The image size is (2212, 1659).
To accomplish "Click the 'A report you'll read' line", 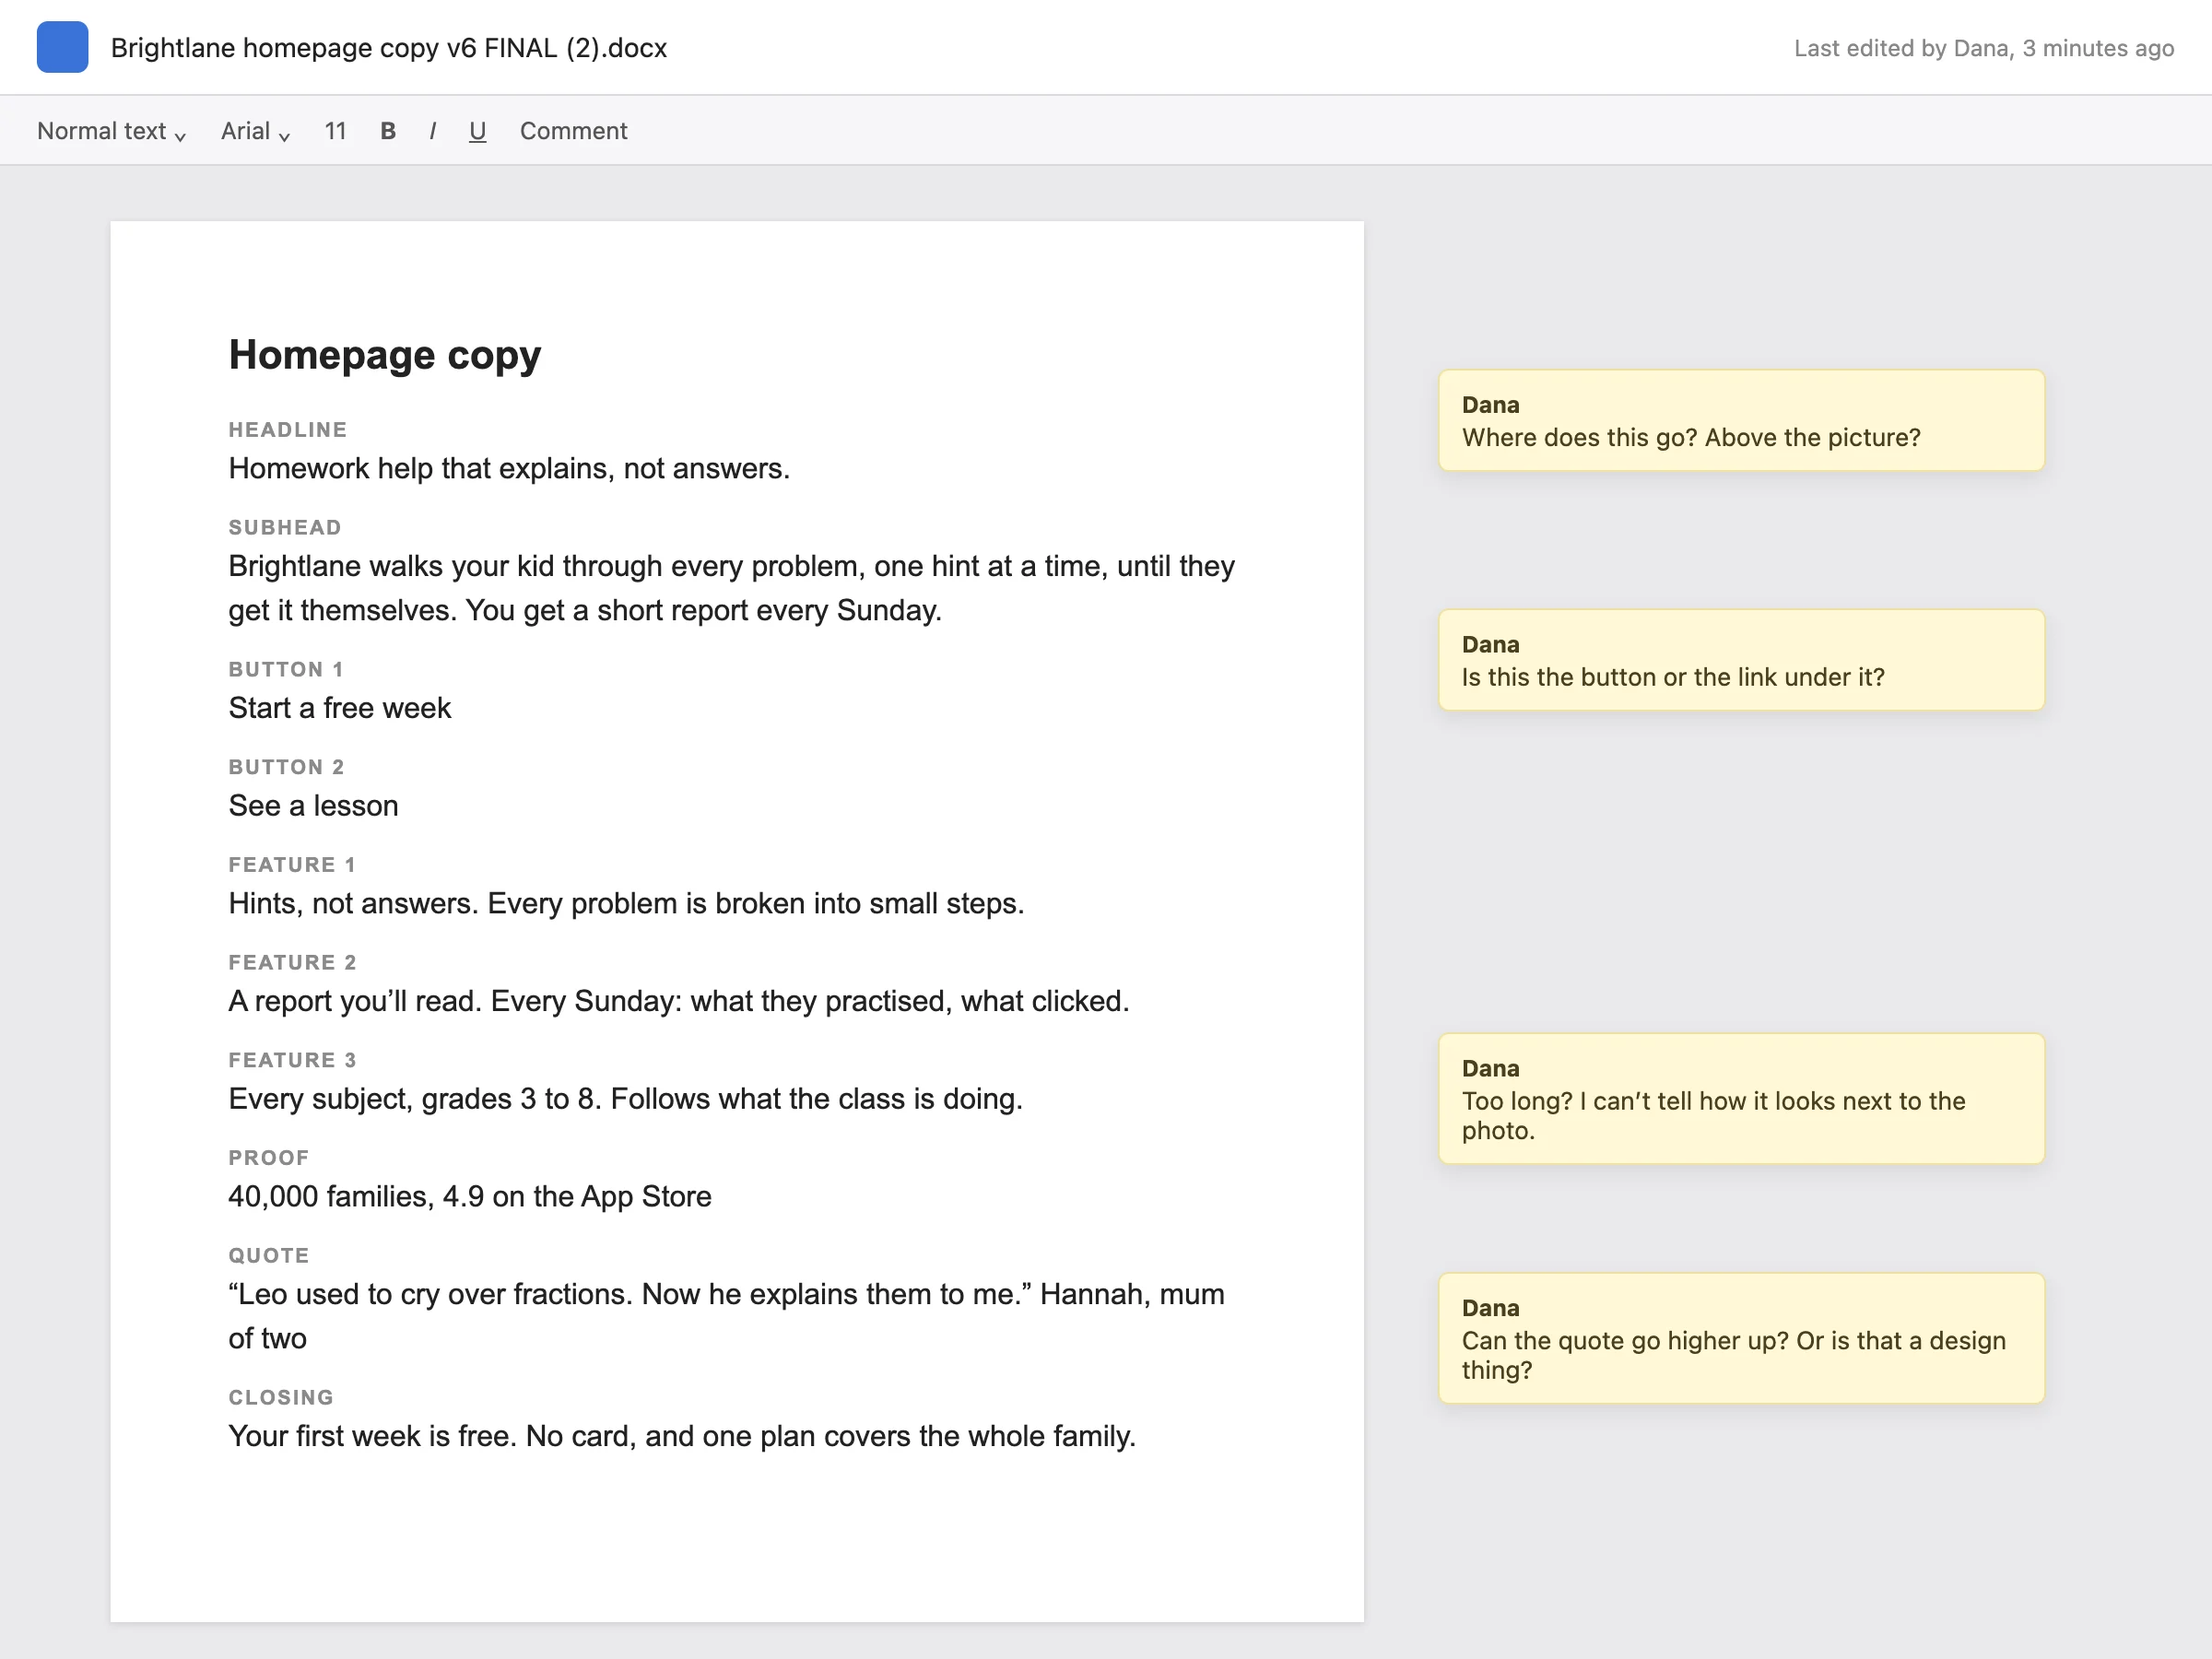I will click(679, 1001).
